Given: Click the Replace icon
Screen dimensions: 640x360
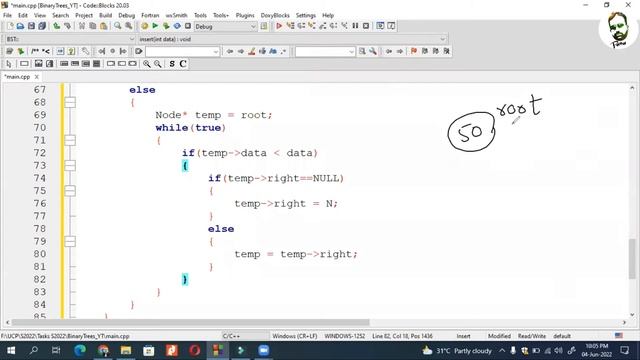Looking at the screenshot, I should 129,26.
